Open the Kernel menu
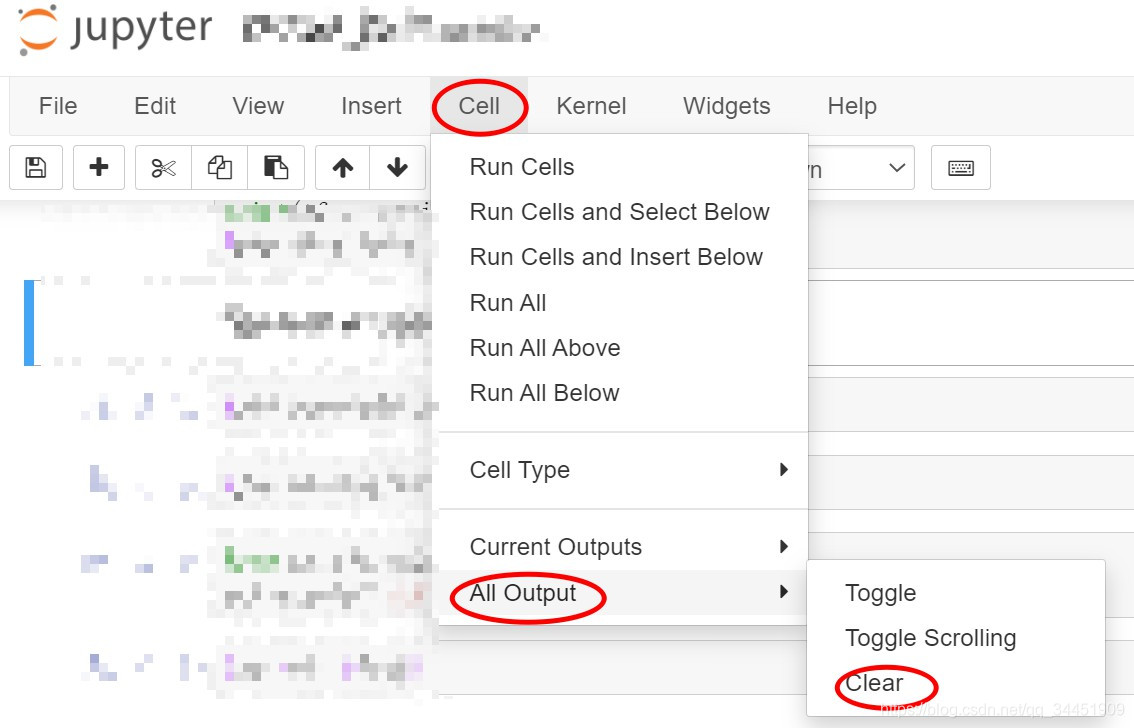The width and height of the screenshot is (1134, 728). click(591, 106)
